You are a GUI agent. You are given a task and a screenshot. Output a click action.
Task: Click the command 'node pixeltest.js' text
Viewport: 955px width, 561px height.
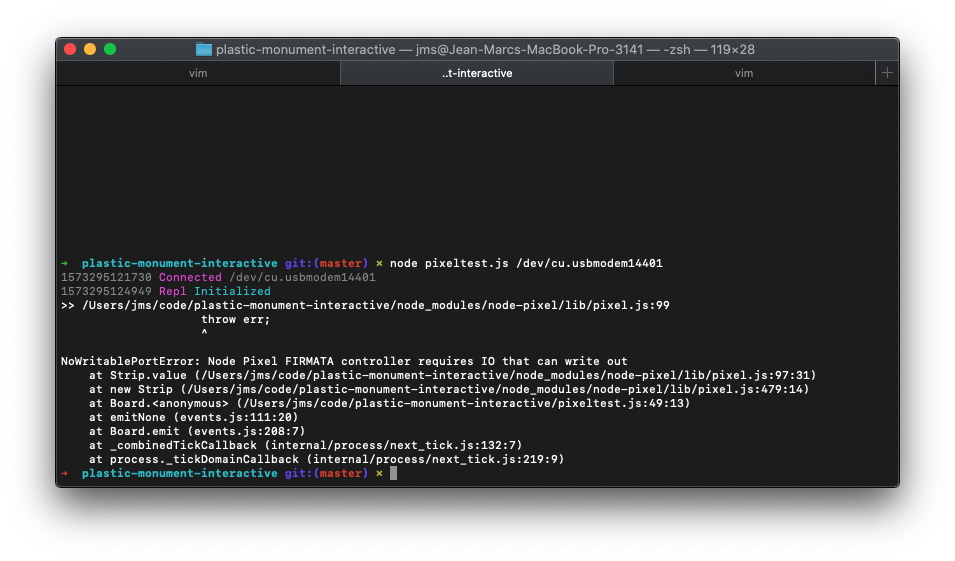449,263
